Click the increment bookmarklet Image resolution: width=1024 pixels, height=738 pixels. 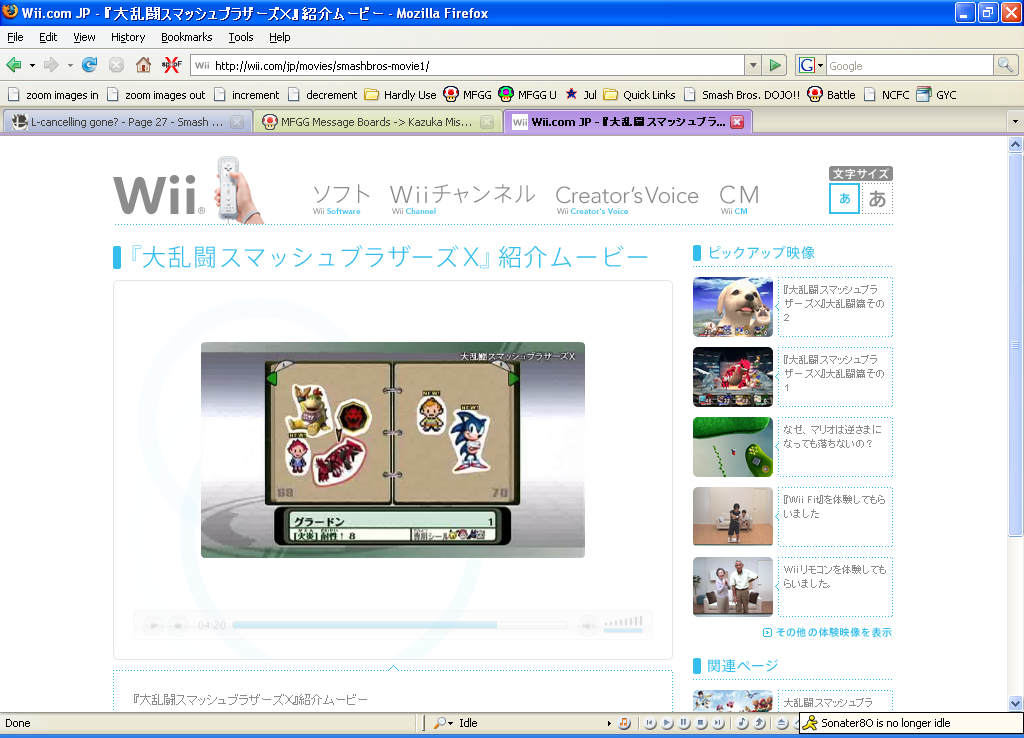(x=246, y=95)
